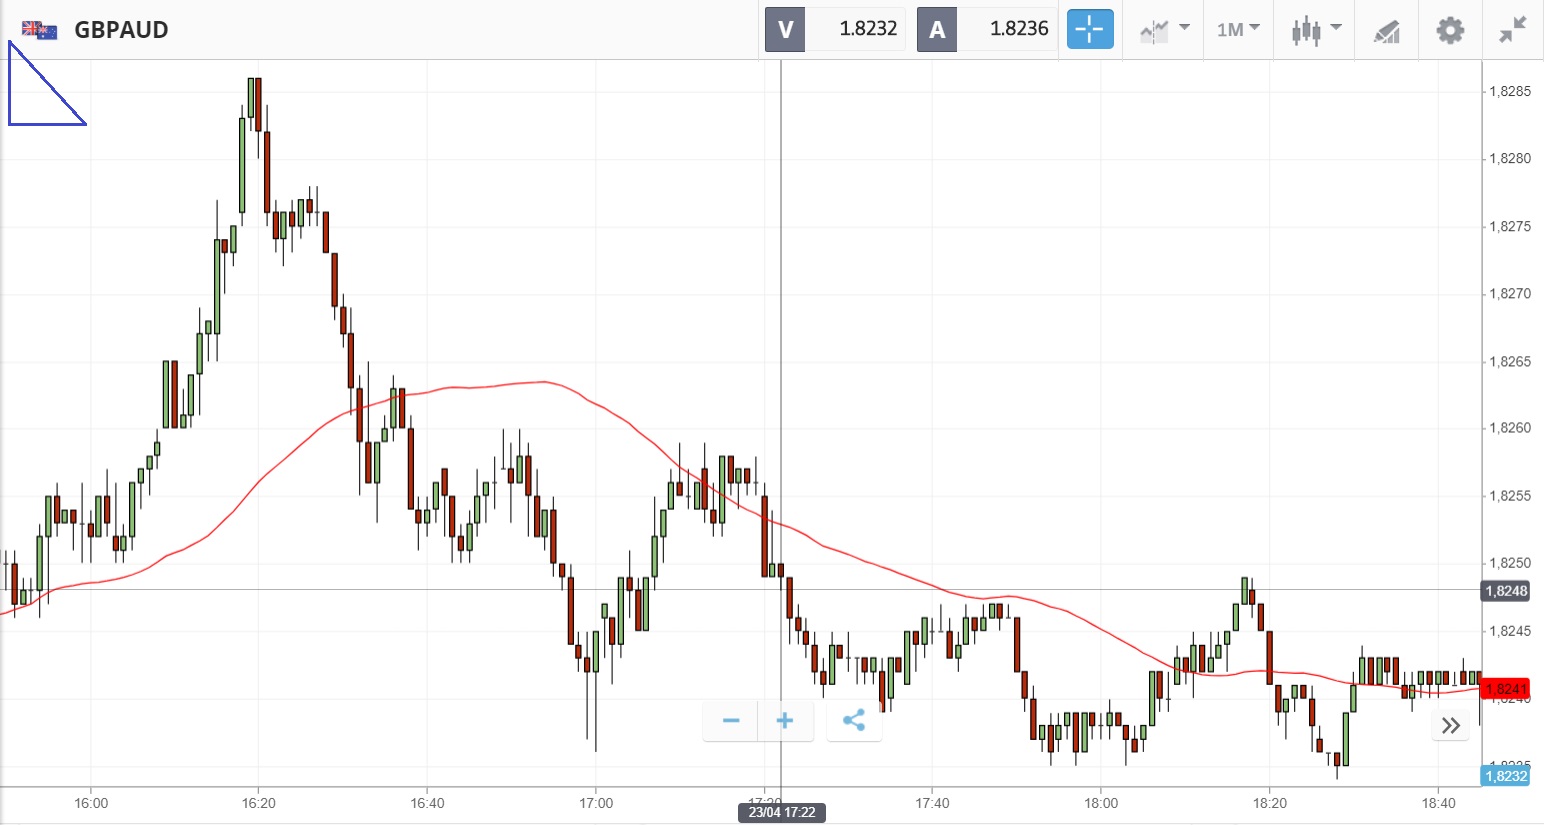1544x825 pixels.
Task: Open the candlestick chart type dropdown
Action: [x=1315, y=30]
